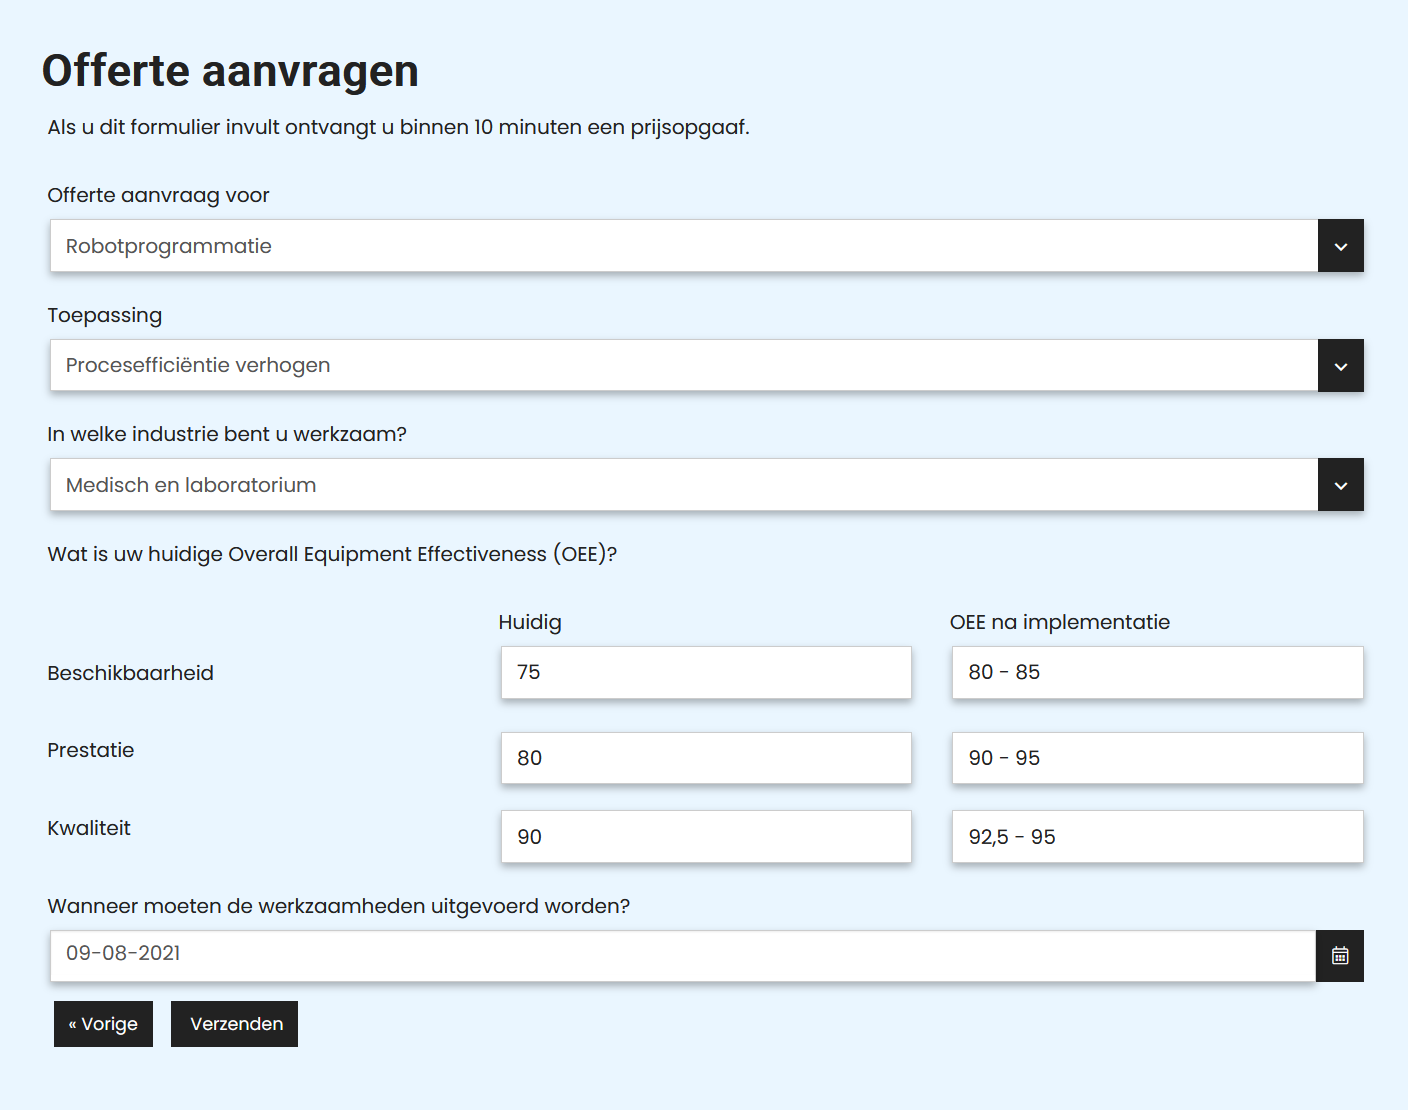This screenshot has width=1408, height=1110.
Task: Select the Huidig Prestatie field showing 80
Action: tap(705, 758)
